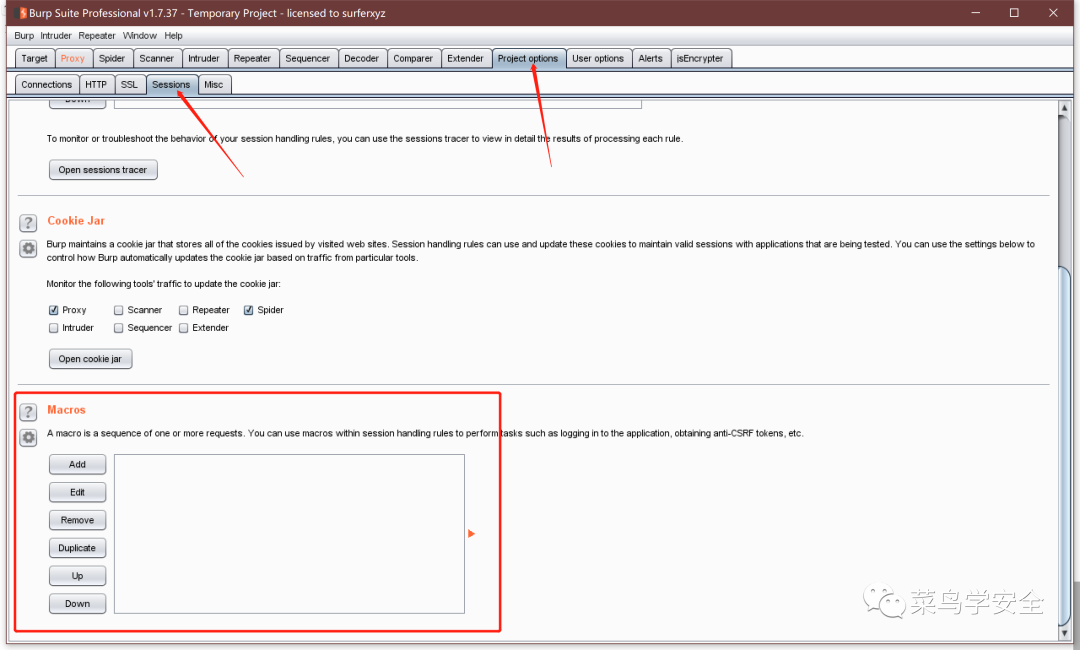The width and height of the screenshot is (1080, 650).
Task: Click the macro Up button
Action: tap(77, 576)
